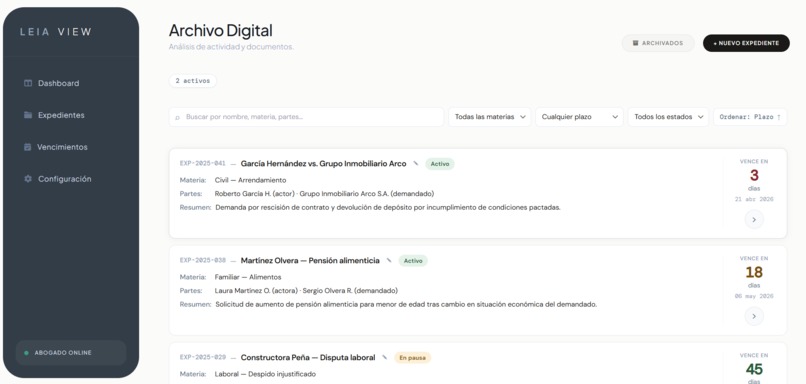Screen dimensions: 806x384
Task: Click text Civil — Arrendamiento
Action: coord(250,180)
